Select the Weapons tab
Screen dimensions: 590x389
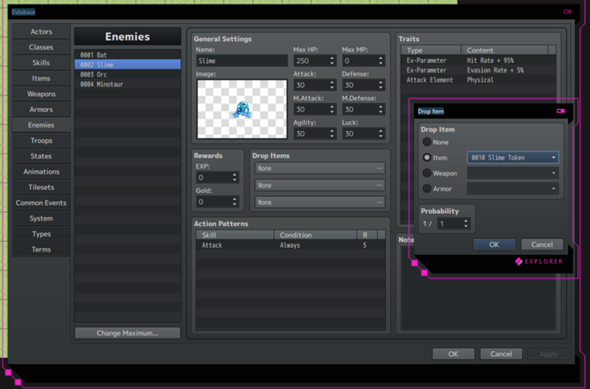(x=41, y=94)
